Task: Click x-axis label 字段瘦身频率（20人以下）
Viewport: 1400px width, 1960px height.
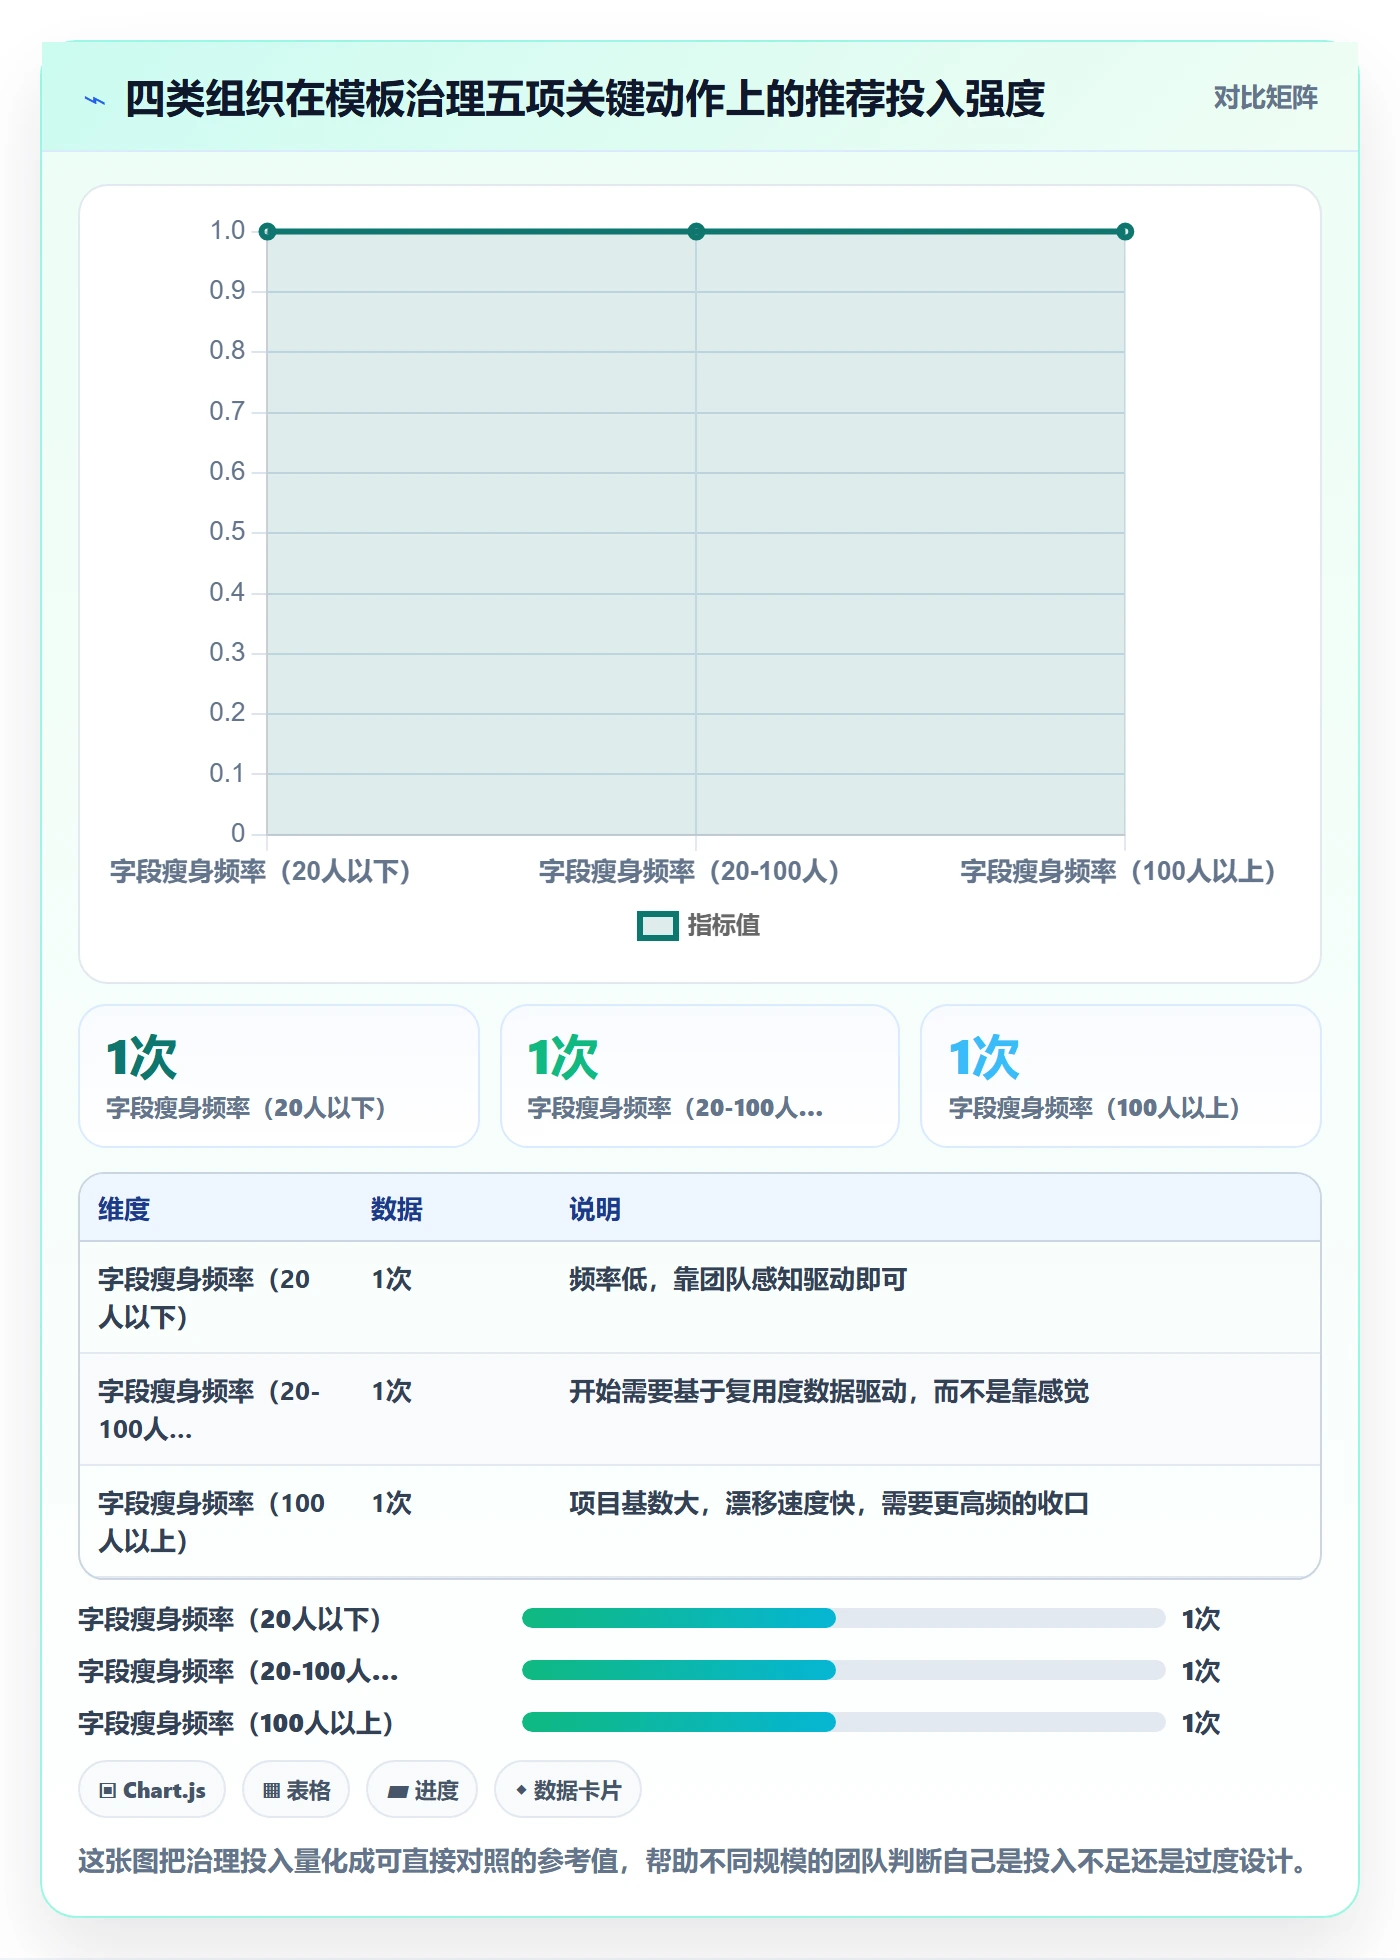Action: click(x=260, y=872)
